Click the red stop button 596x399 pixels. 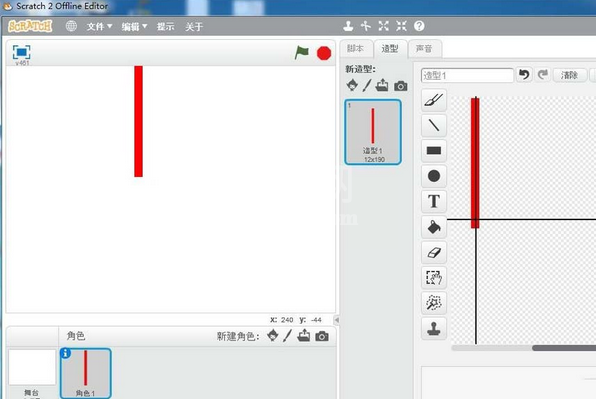(x=324, y=53)
